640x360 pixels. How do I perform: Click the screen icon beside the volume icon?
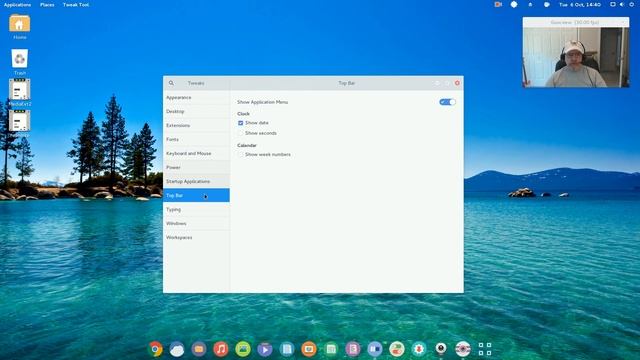[613, 4]
